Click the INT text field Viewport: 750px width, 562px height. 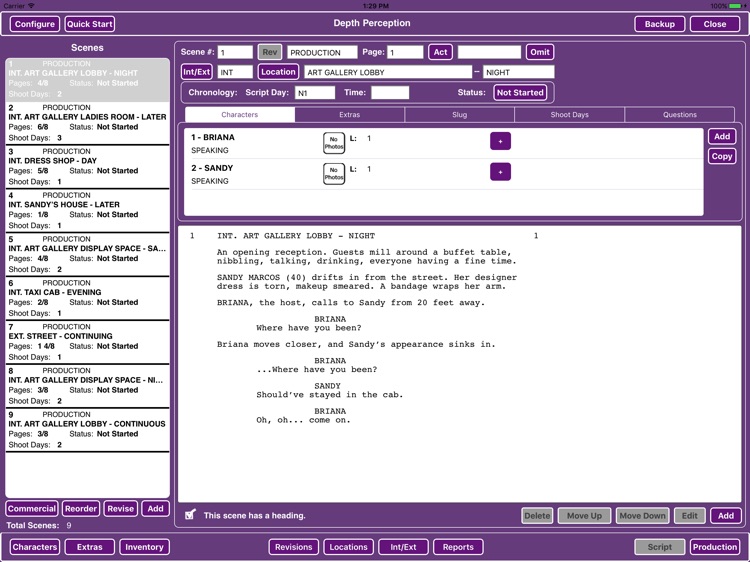(235, 72)
